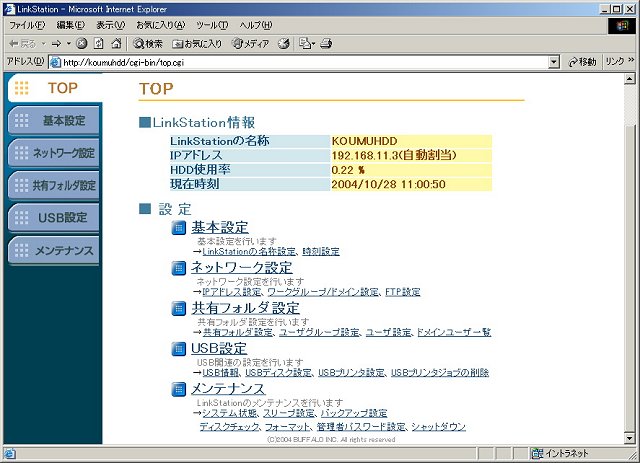Image resolution: width=640 pixels, height=463 pixels.
Task: Click the History toolbar icon
Action: pos(284,43)
